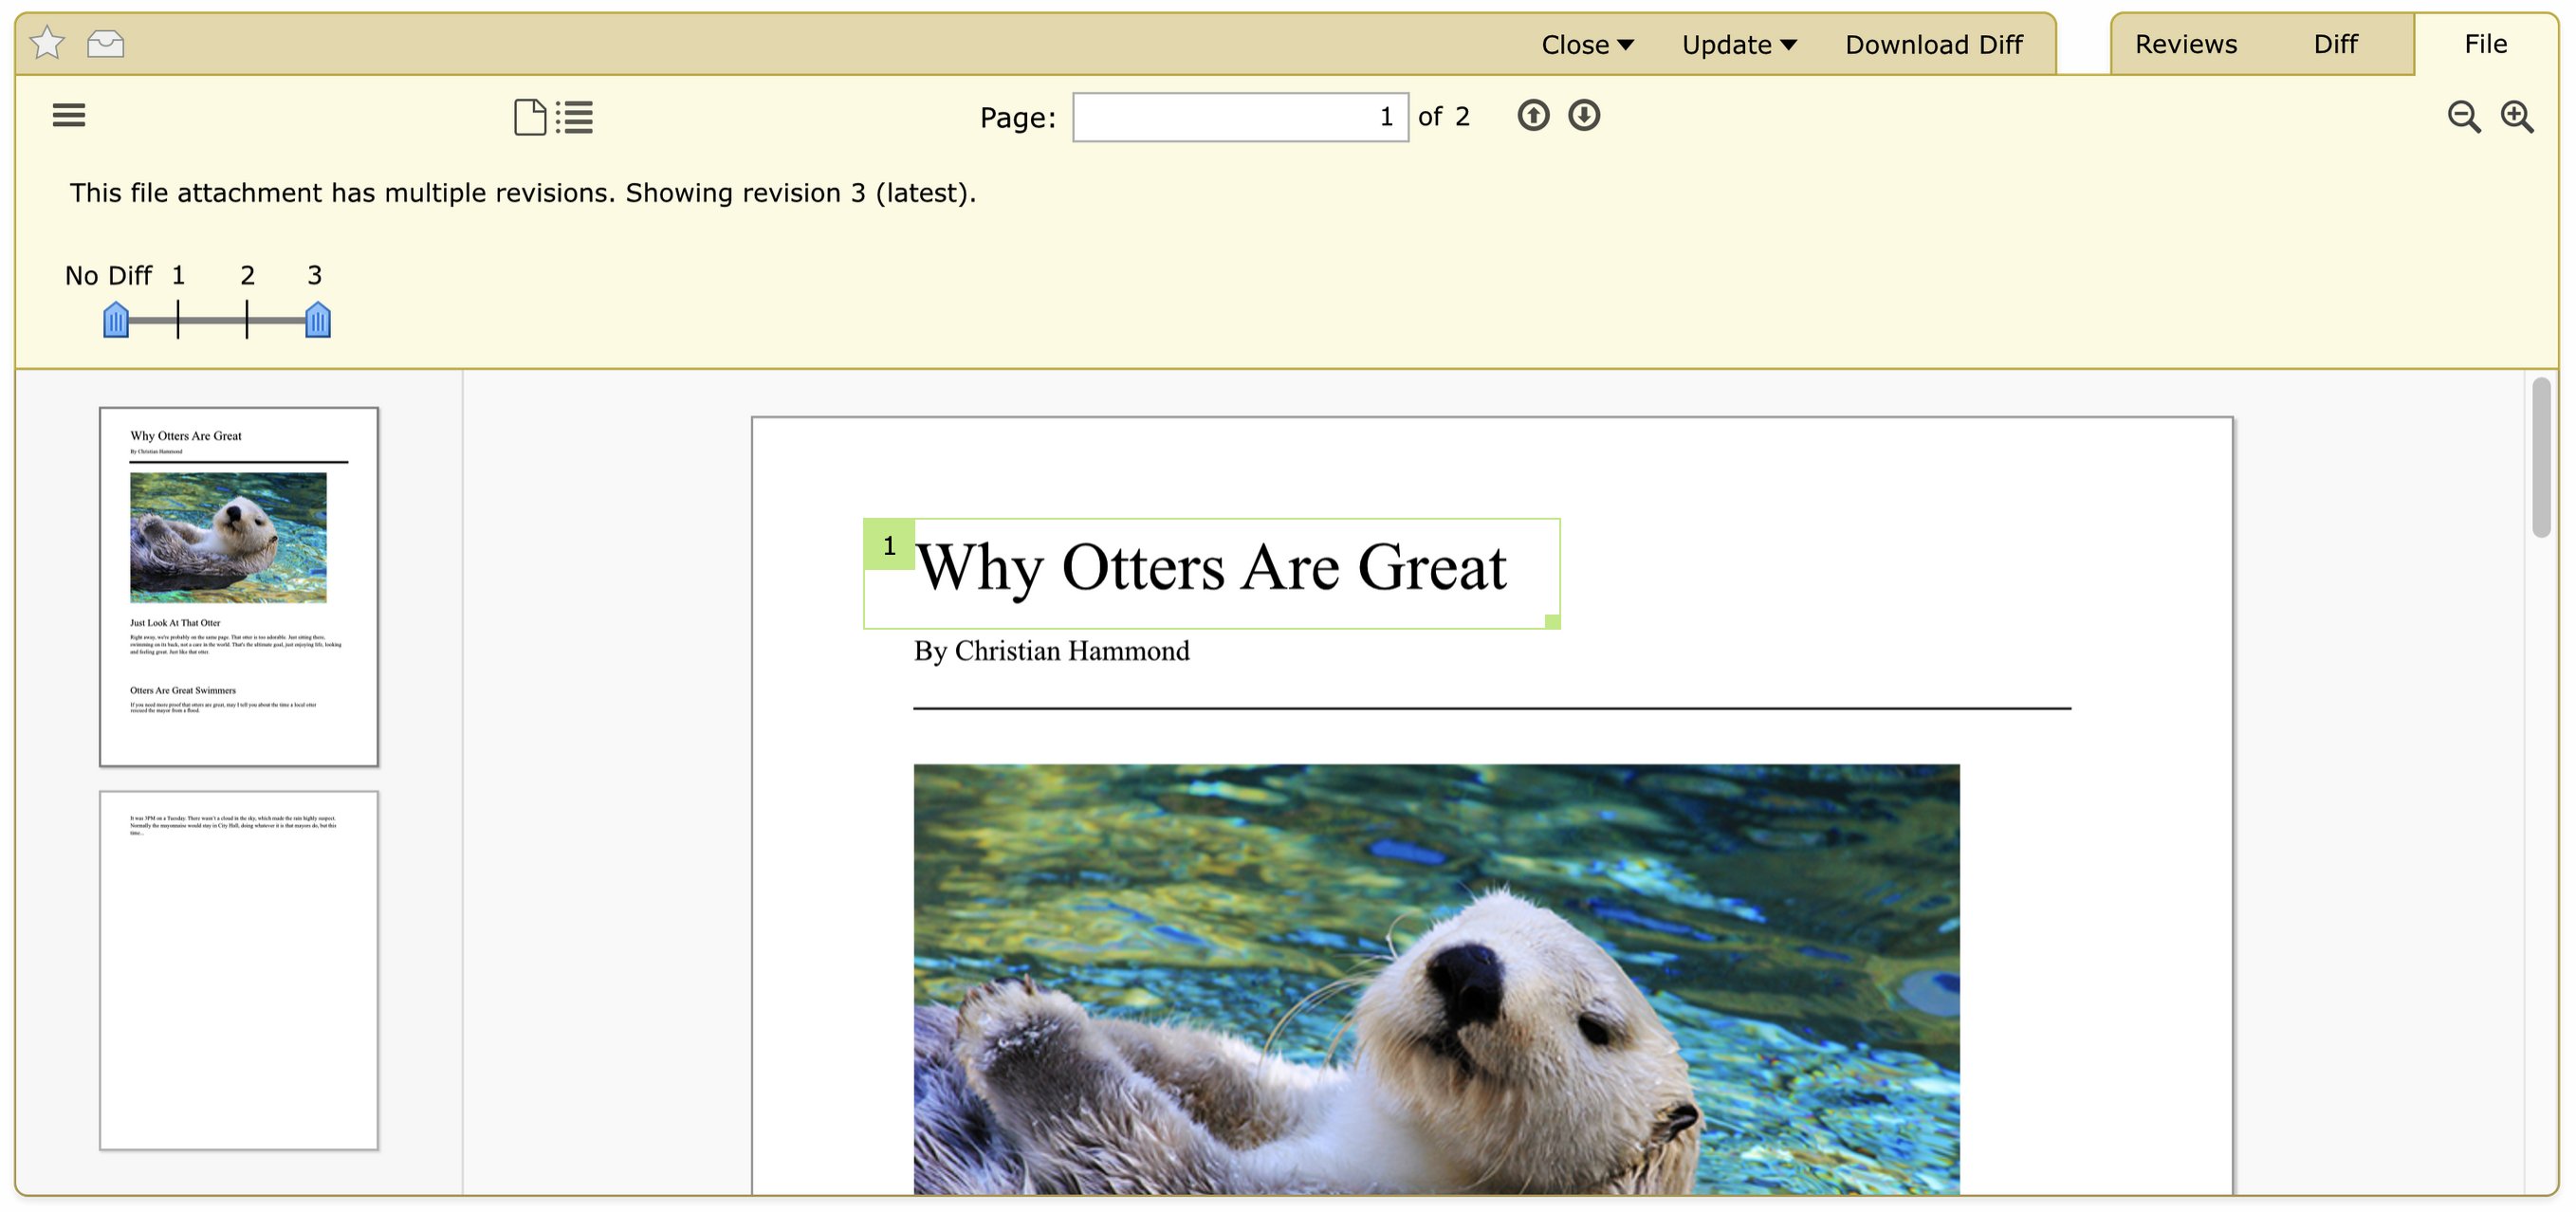Switch to the Reviews tab
Viewport: 2576px width, 1212px height.
(2185, 44)
